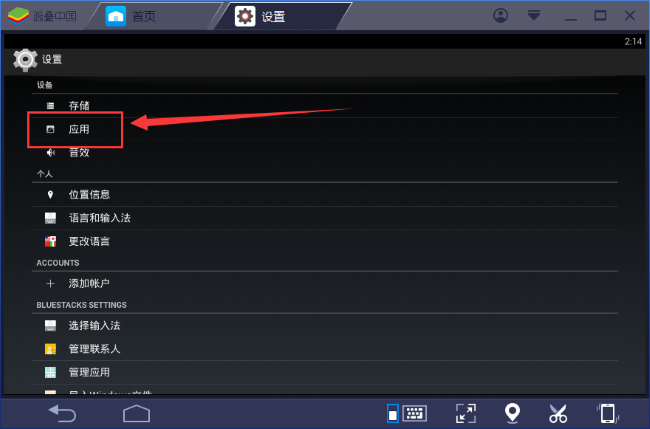The image size is (650, 429).
Task: Open 位置信息 location settings
Action: pos(325,194)
